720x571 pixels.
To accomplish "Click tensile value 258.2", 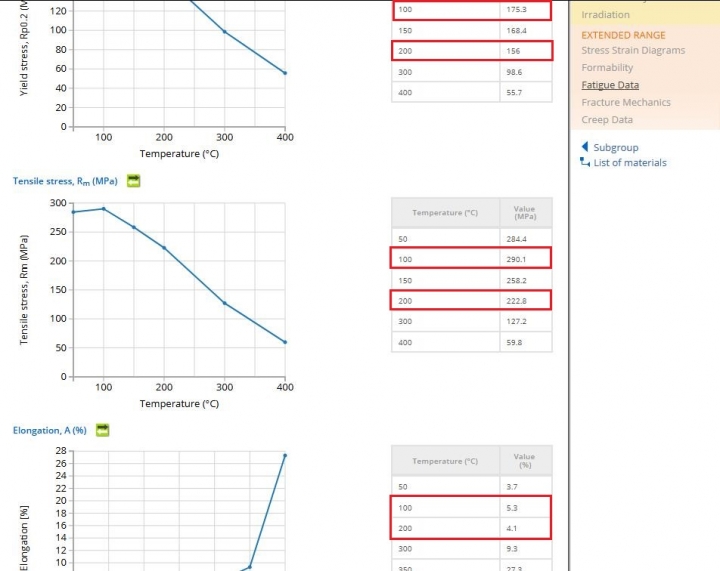I will tap(517, 280).
